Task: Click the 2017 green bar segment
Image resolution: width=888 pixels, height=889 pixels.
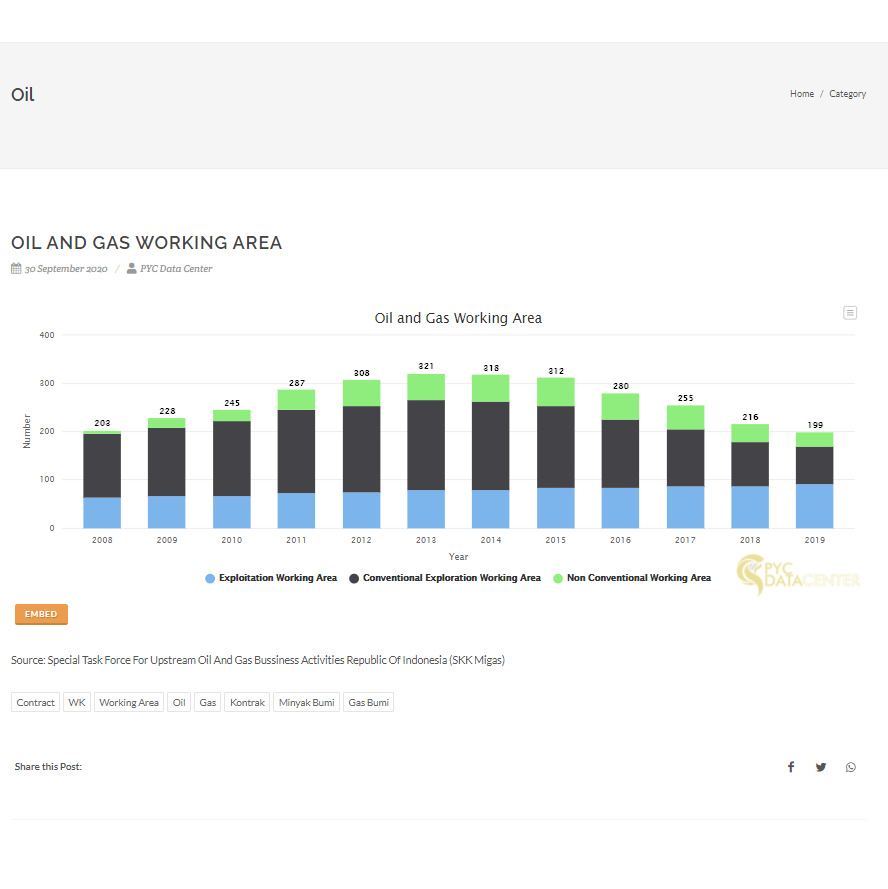Action: pos(685,417)
